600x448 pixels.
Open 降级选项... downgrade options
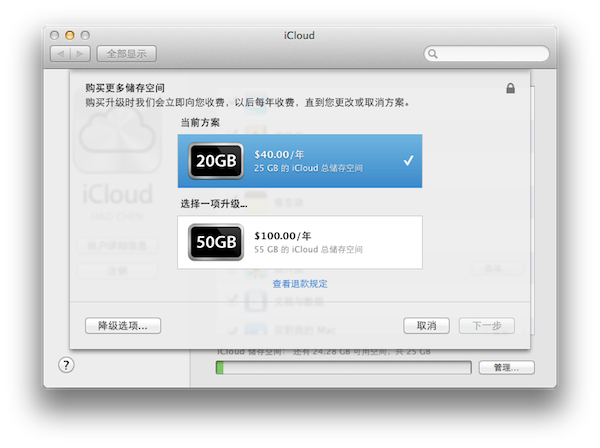click(x=123, y=326)
